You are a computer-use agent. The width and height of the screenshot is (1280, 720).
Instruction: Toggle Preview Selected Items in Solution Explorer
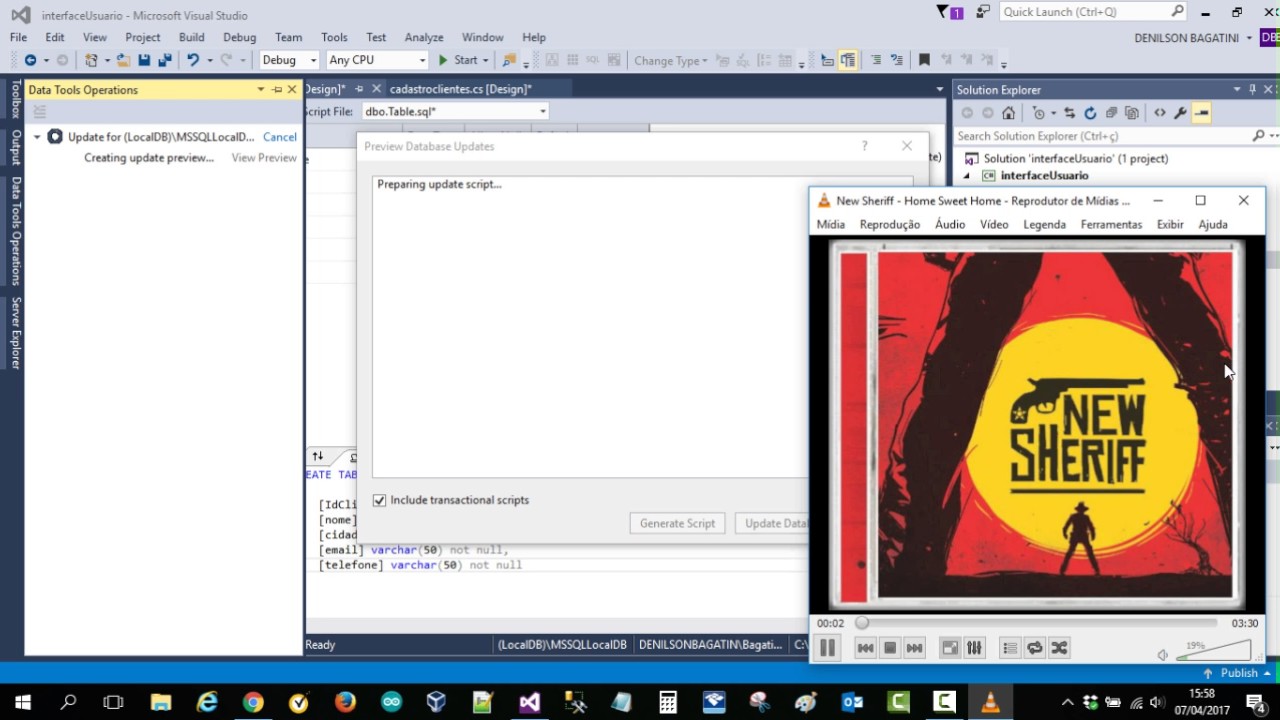[1202, 113]
